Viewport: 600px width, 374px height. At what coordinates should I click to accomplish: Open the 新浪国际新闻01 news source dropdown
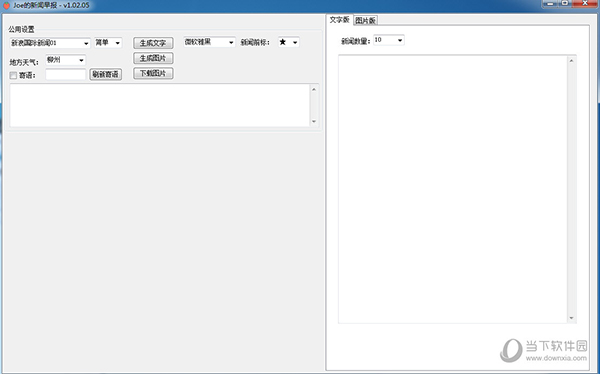tap(50, 43)
